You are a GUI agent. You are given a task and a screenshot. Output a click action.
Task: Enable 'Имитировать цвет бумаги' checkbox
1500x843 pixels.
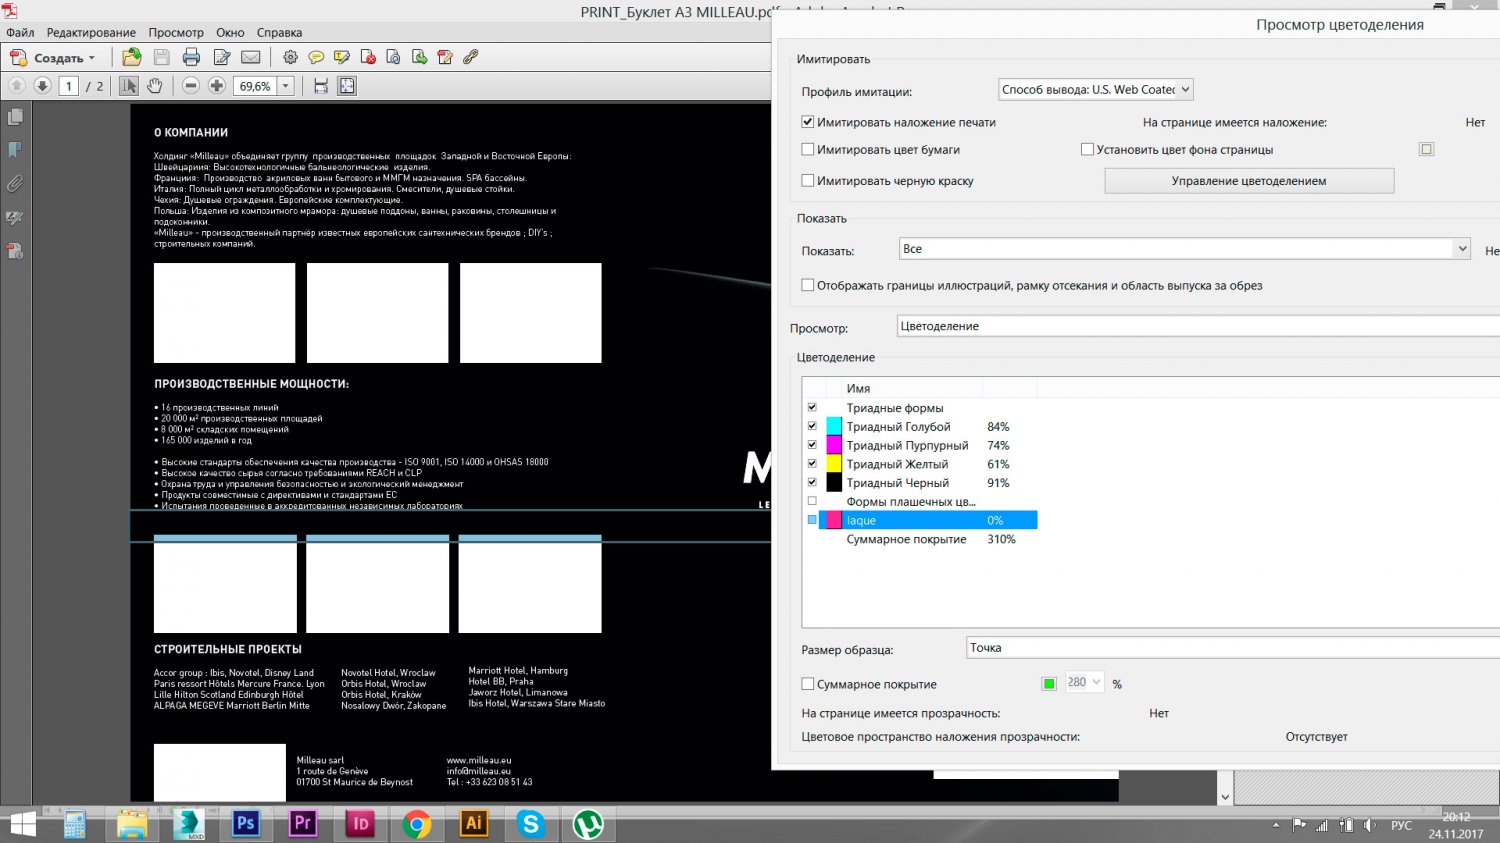[x=807, y=150]
